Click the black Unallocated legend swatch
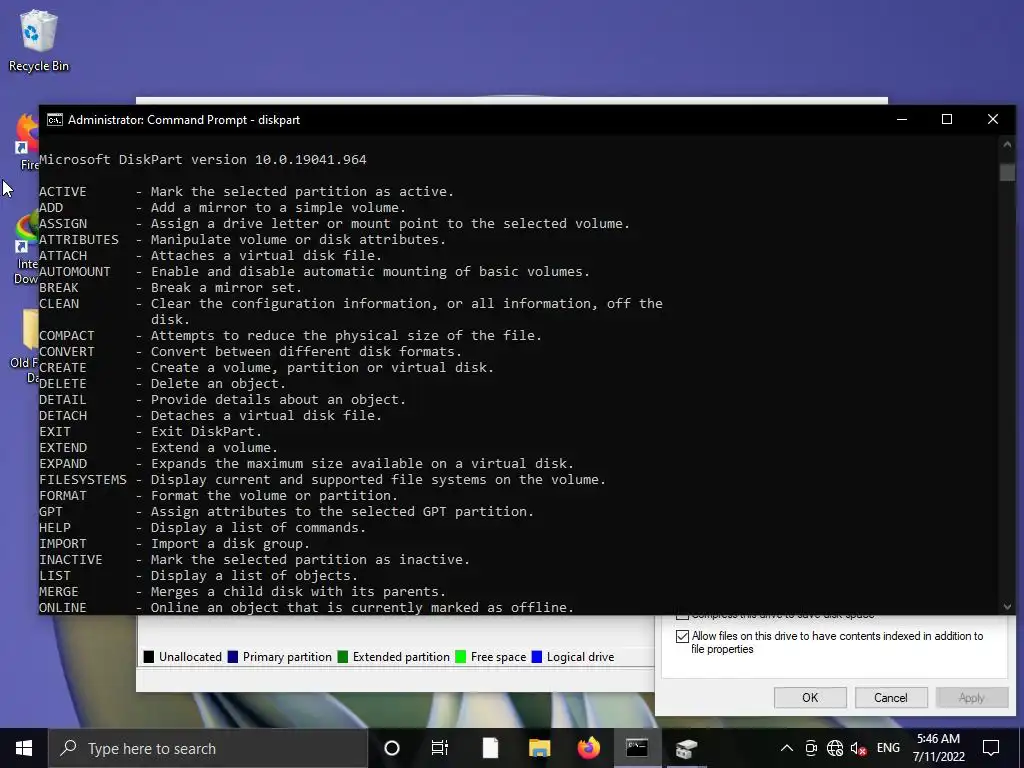1024x768 pixels. pyautogui.click(x=149, y=656)
